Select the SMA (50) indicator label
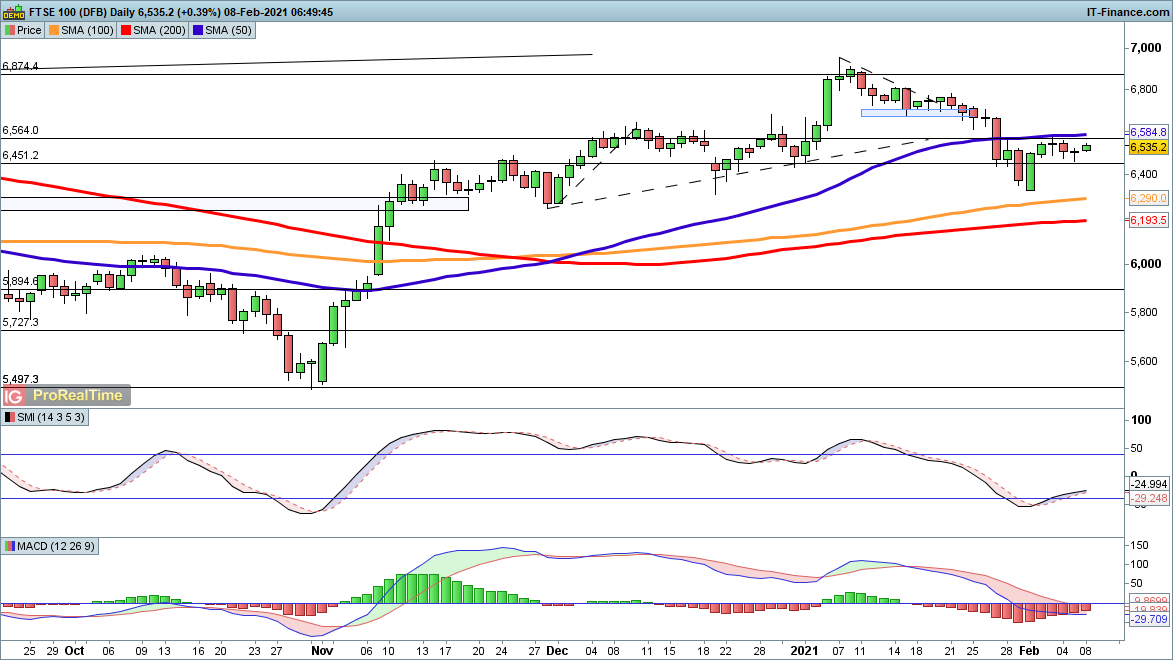 [228, 30]
